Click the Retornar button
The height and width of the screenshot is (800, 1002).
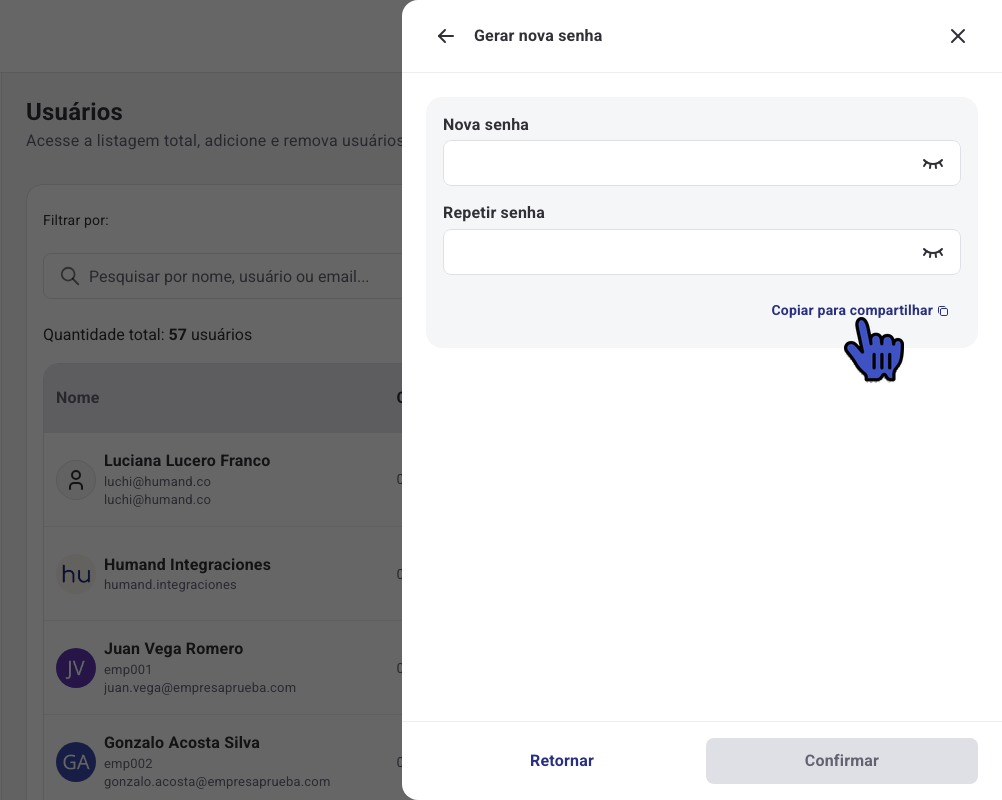coord(562,760)
